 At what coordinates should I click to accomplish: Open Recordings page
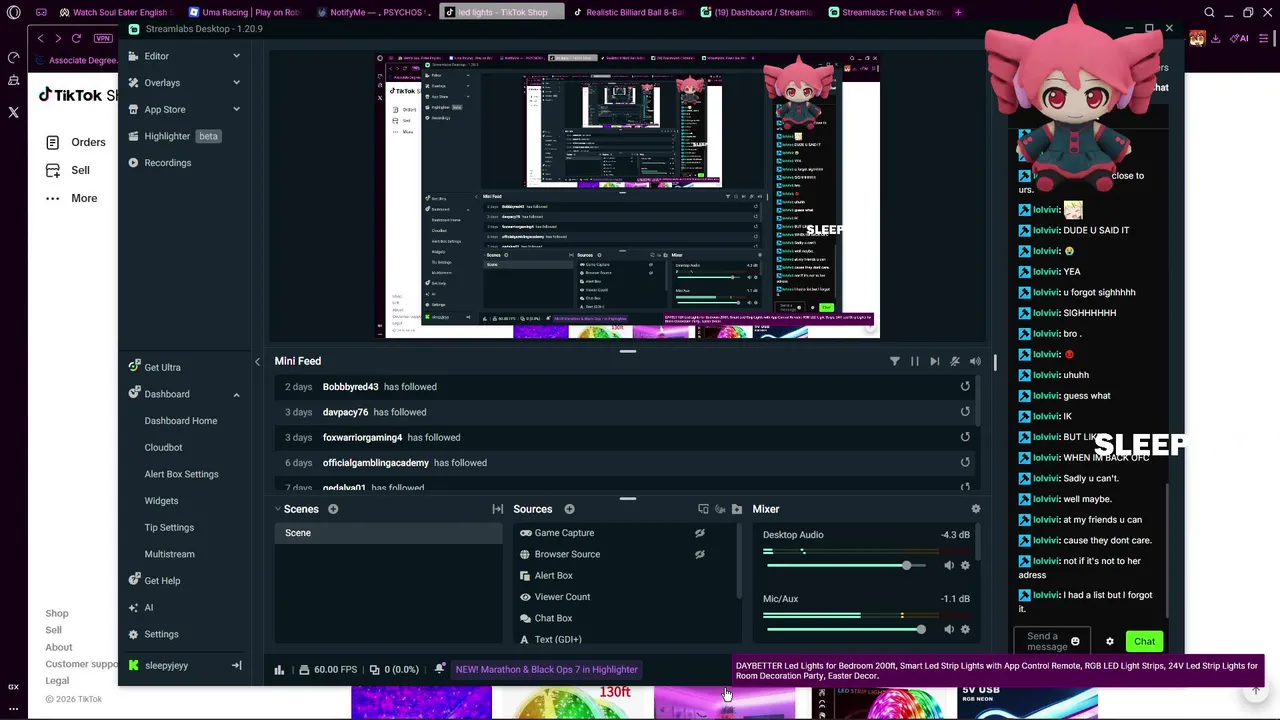159,163
